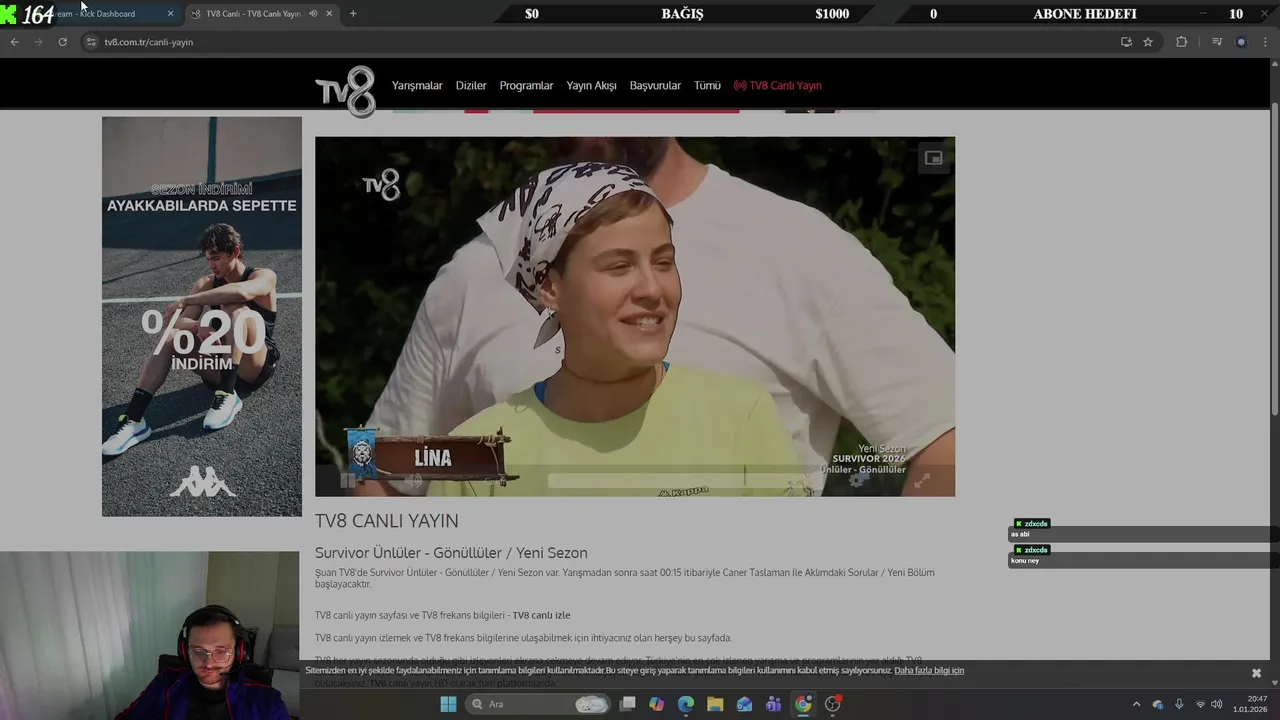Open video player settings gear
Image resolution: width=1280 pixels, height=720 pixels.
pyautogui.click(x=857, y=480)
